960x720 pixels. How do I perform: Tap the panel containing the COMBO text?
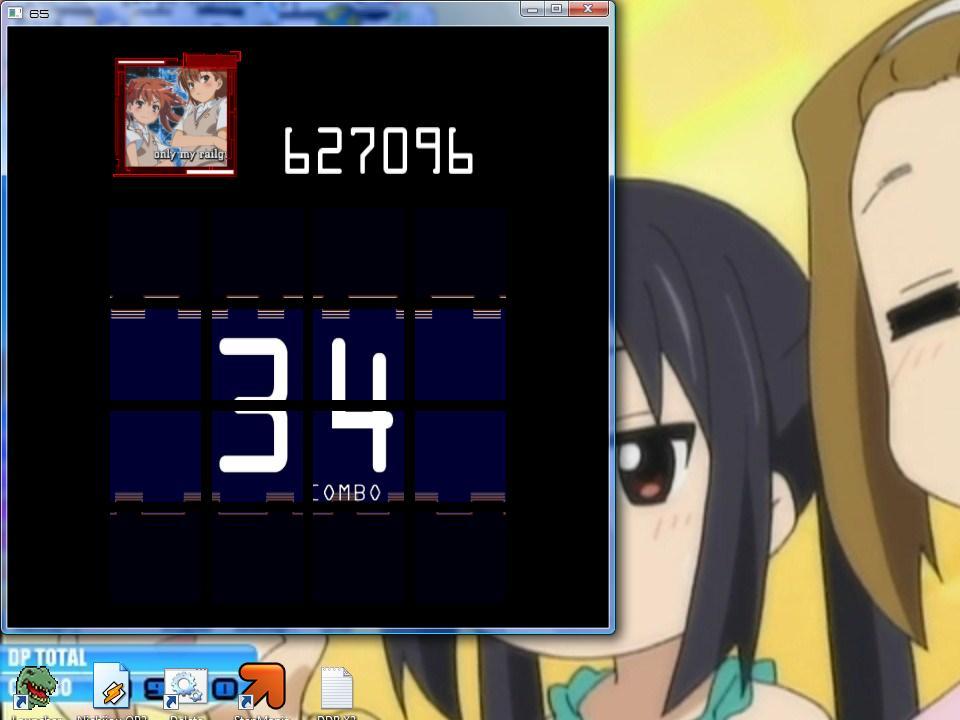click(x=359, y=457)
